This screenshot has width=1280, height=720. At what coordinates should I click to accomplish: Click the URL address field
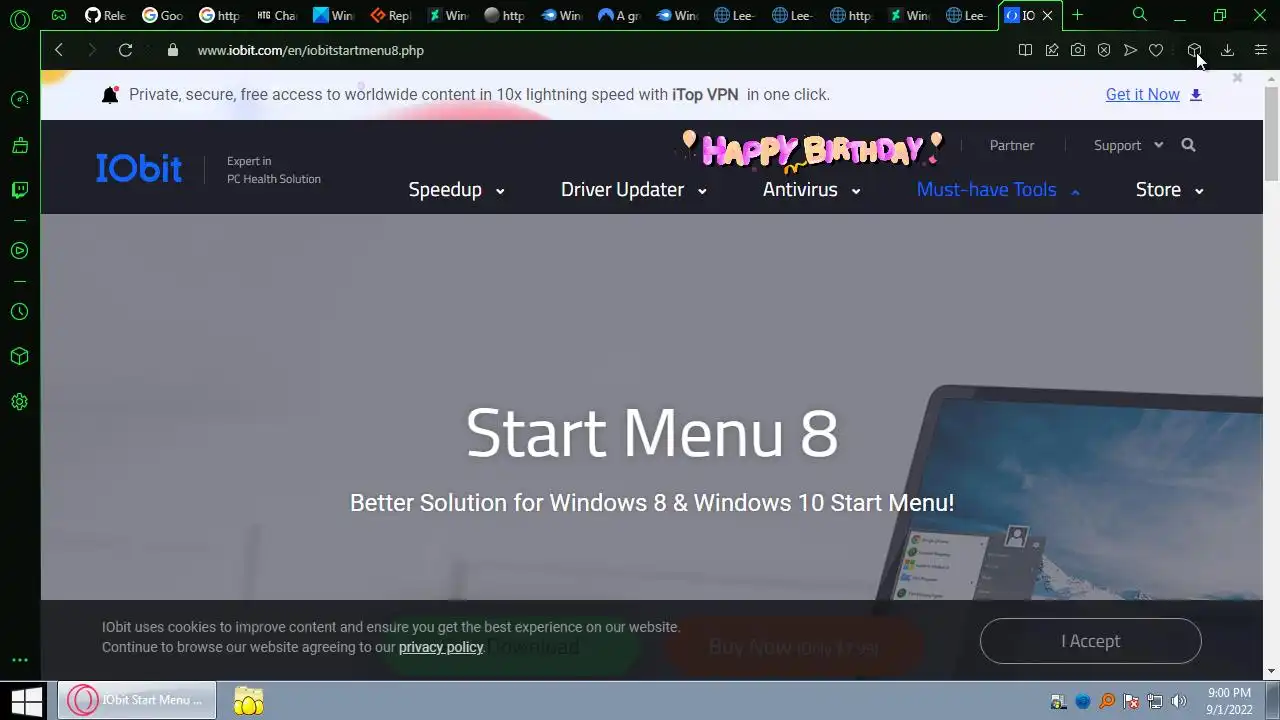600,50
